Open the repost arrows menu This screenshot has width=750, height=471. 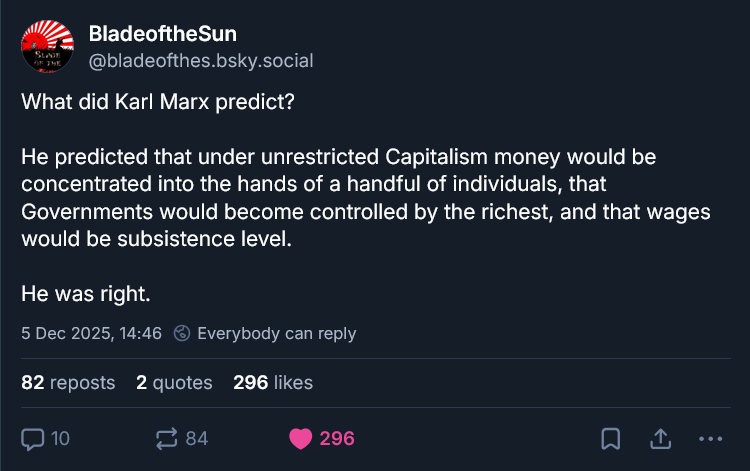pyautogui.click(x=167, y=438)
